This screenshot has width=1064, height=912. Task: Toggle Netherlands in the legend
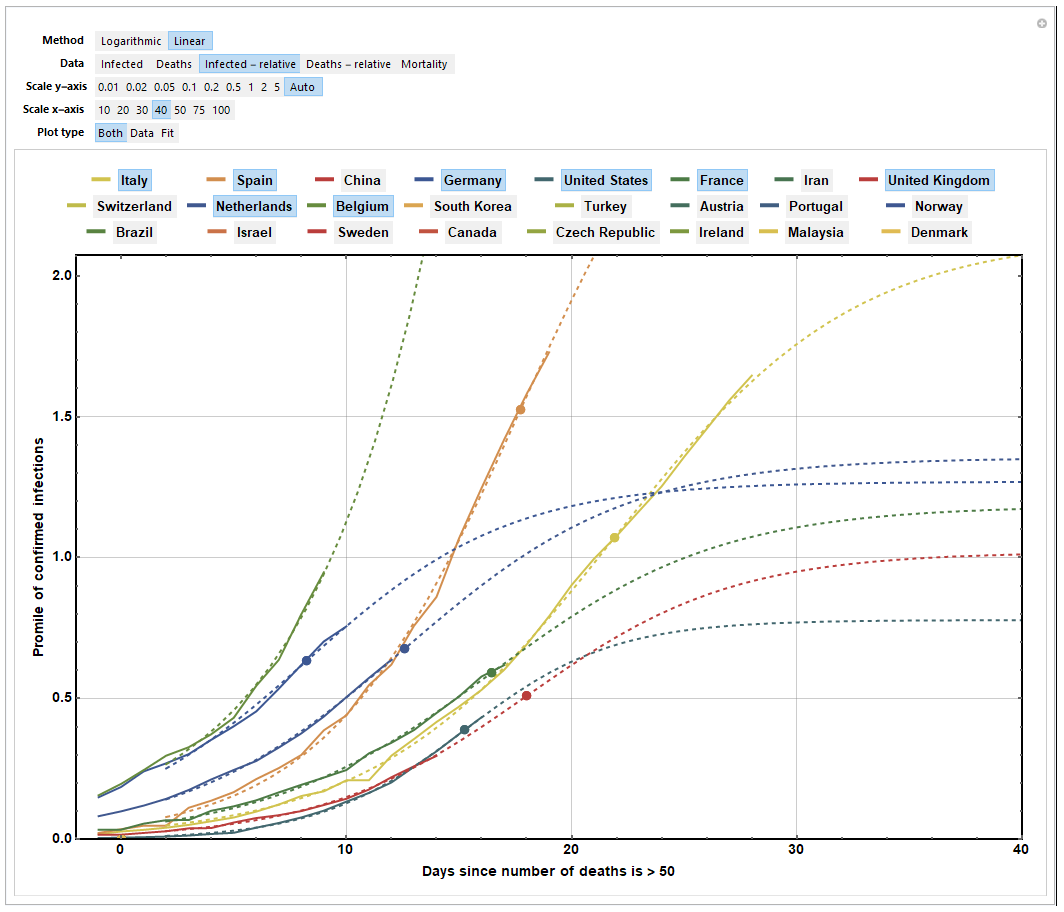click(x=254, y=206)
